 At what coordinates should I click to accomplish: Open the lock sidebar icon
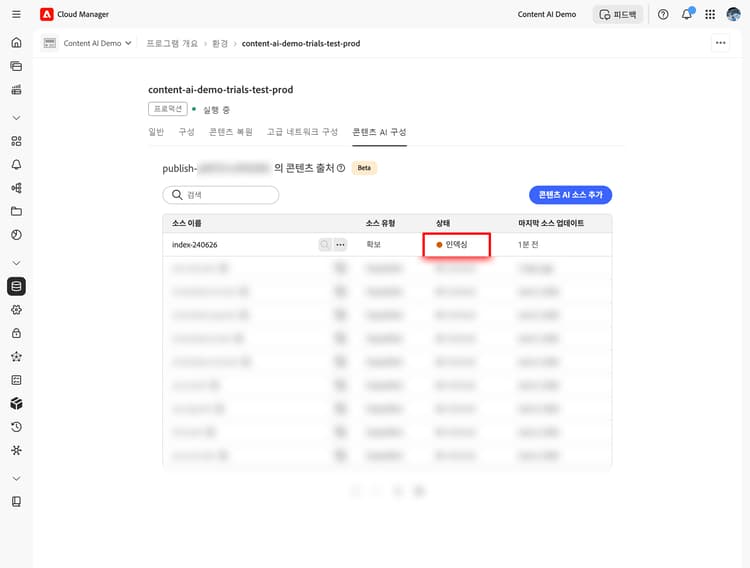(x=16, y=333)
